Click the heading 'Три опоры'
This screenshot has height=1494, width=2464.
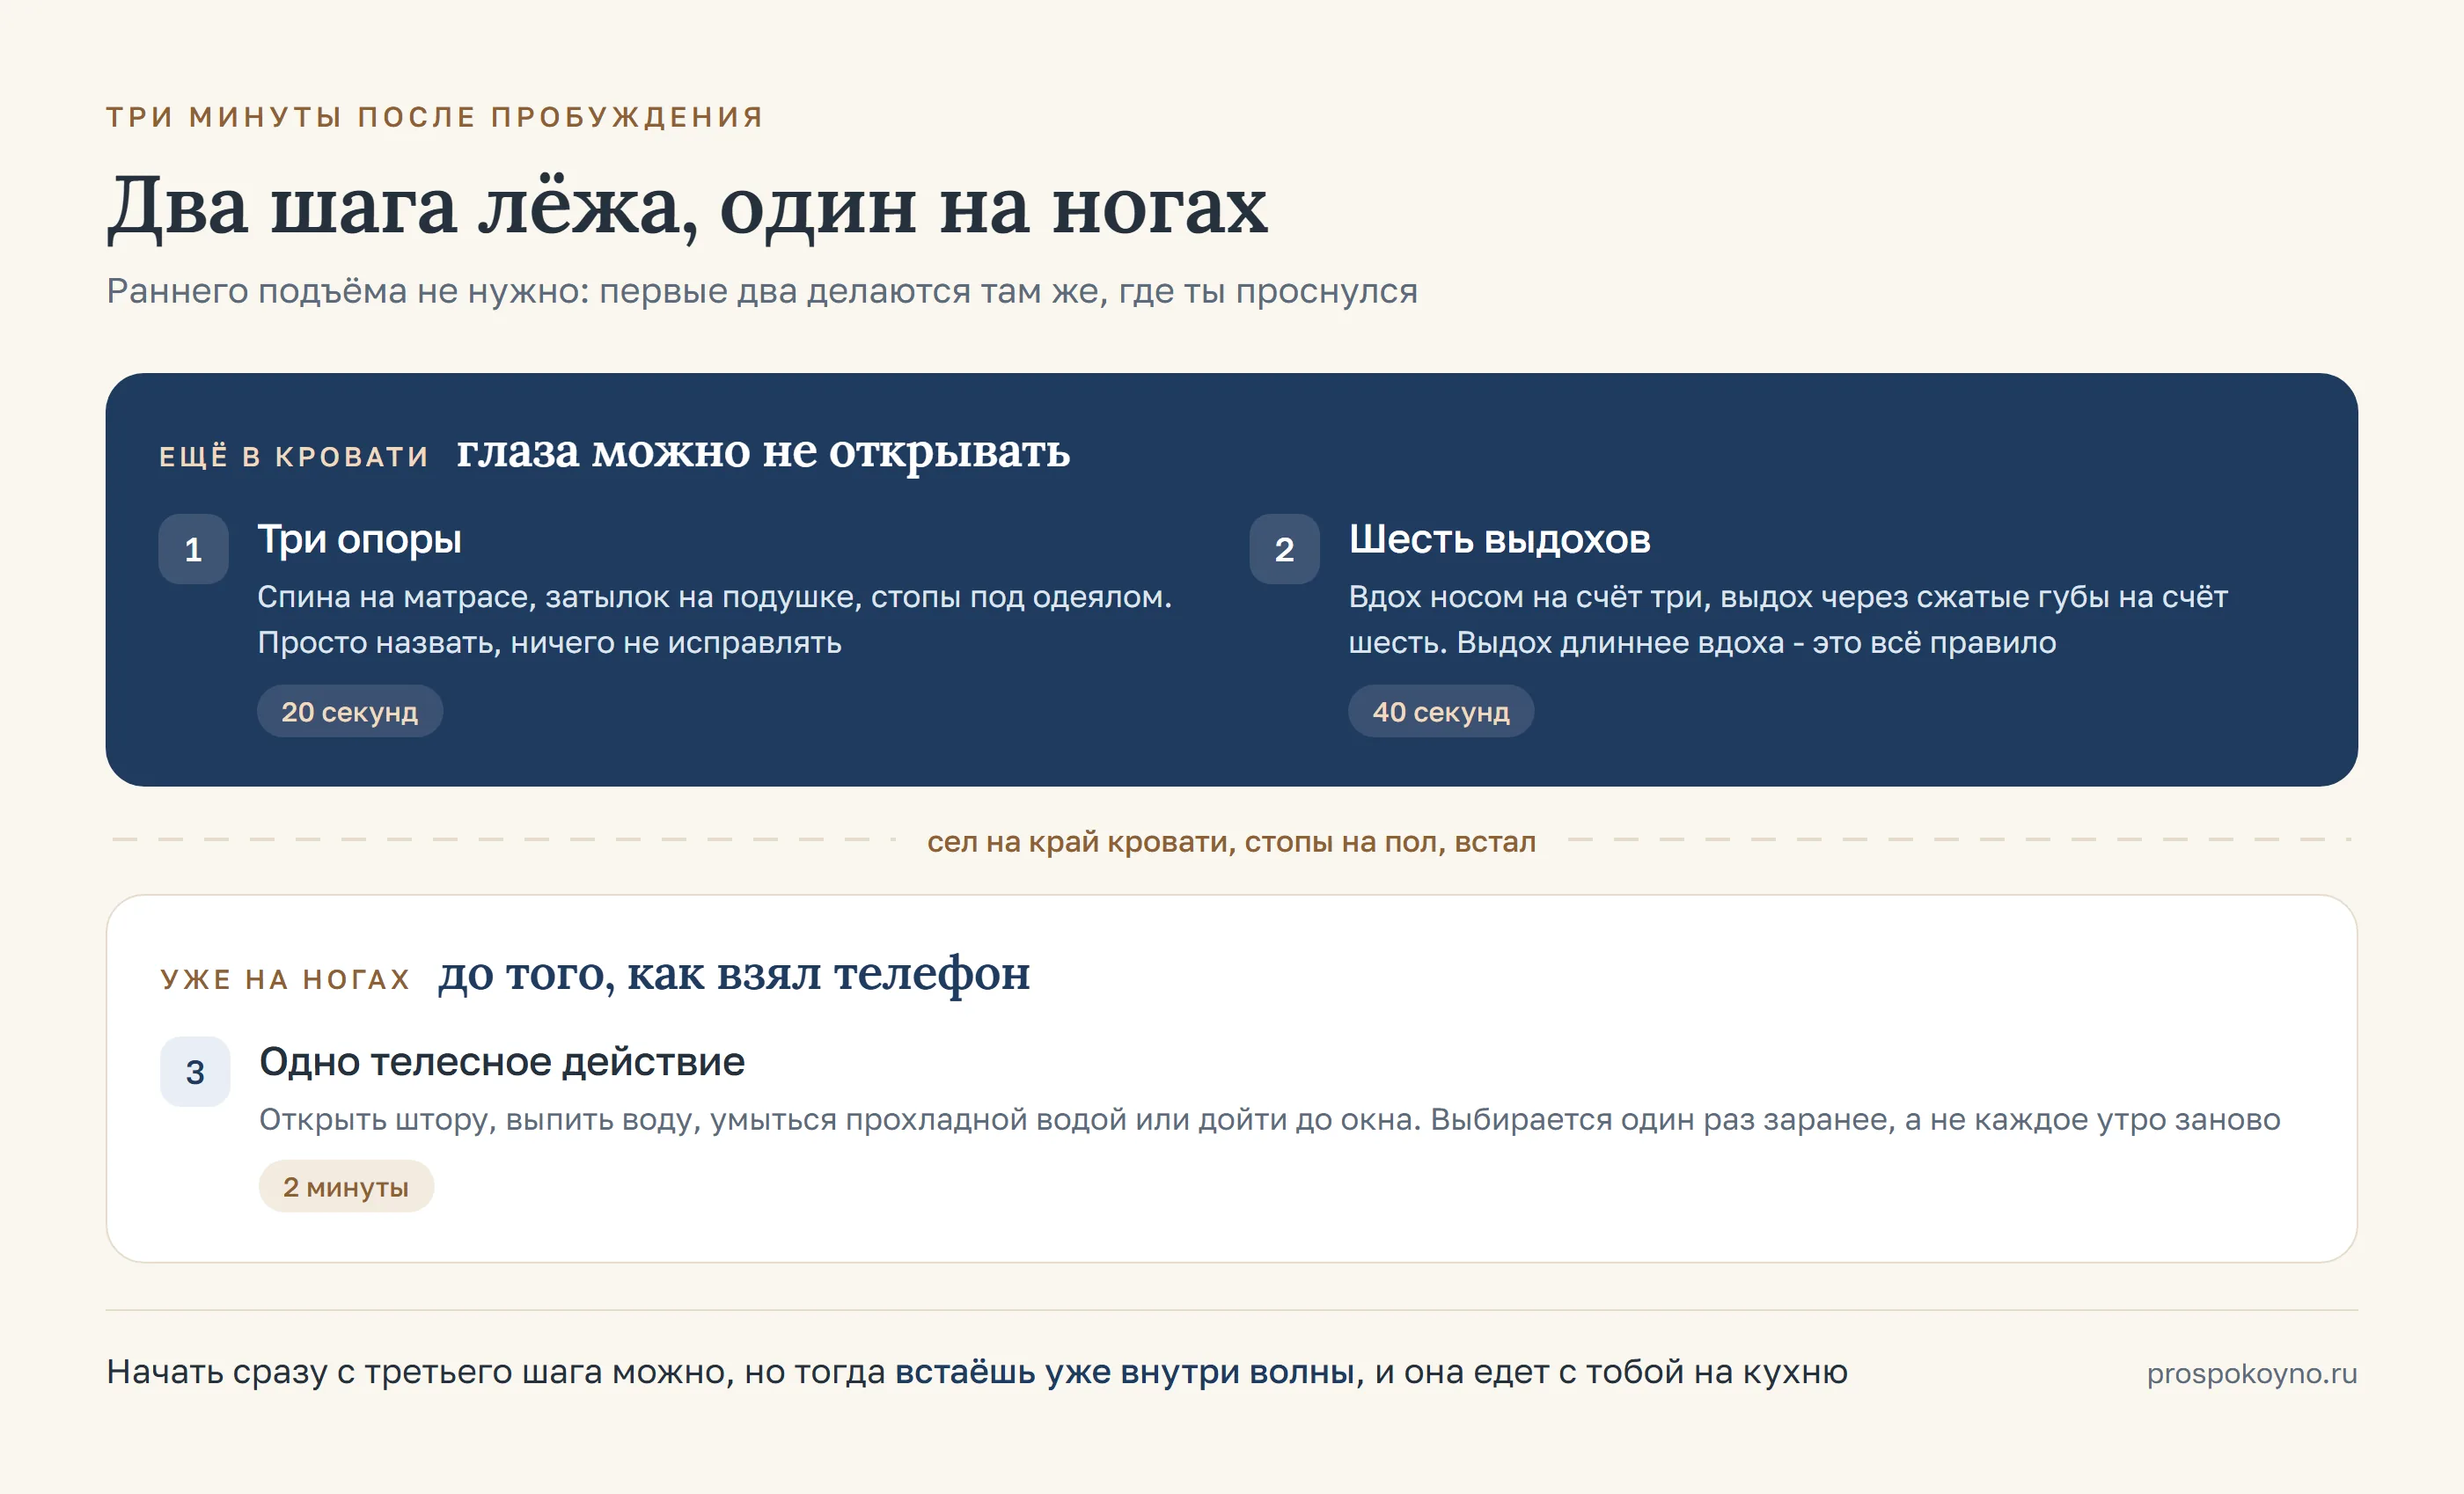(x=360, y=539)
